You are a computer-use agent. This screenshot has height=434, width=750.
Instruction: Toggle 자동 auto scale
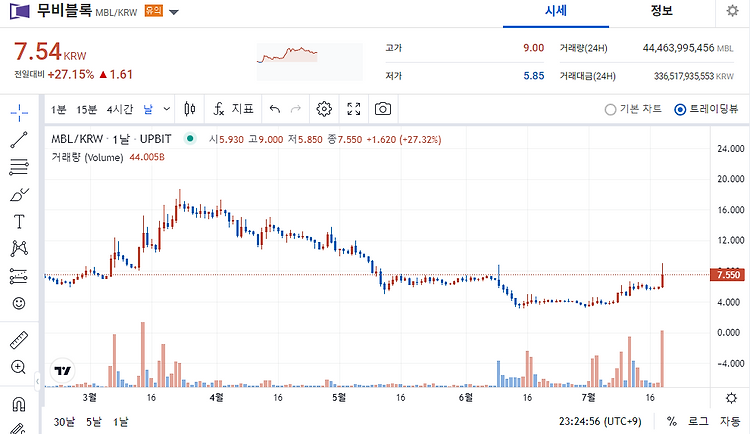click(730, 422)
